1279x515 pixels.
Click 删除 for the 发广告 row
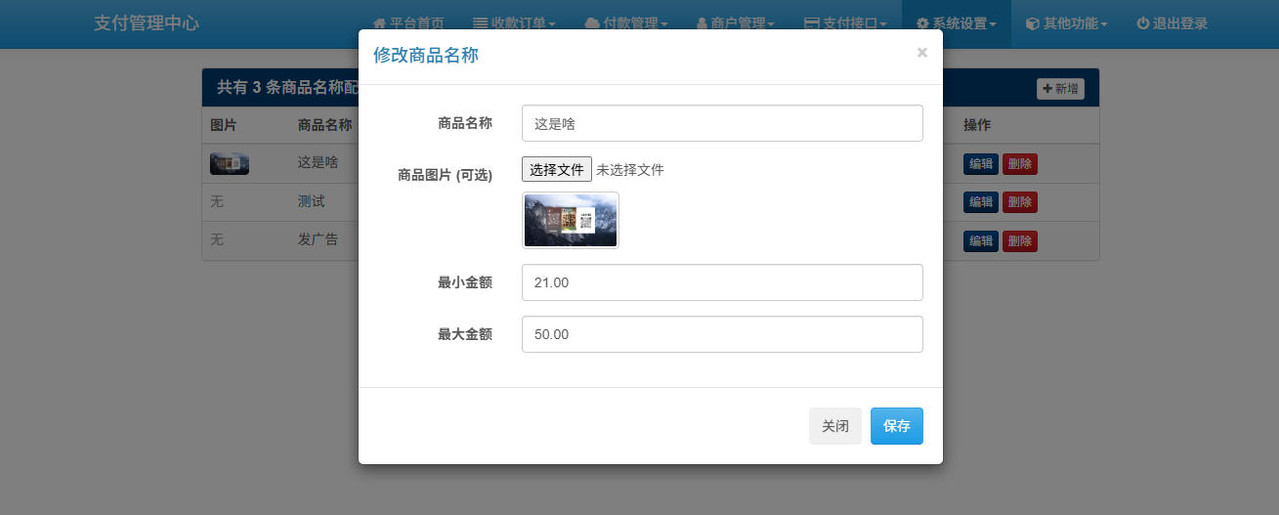click(x=1020, y=241)
